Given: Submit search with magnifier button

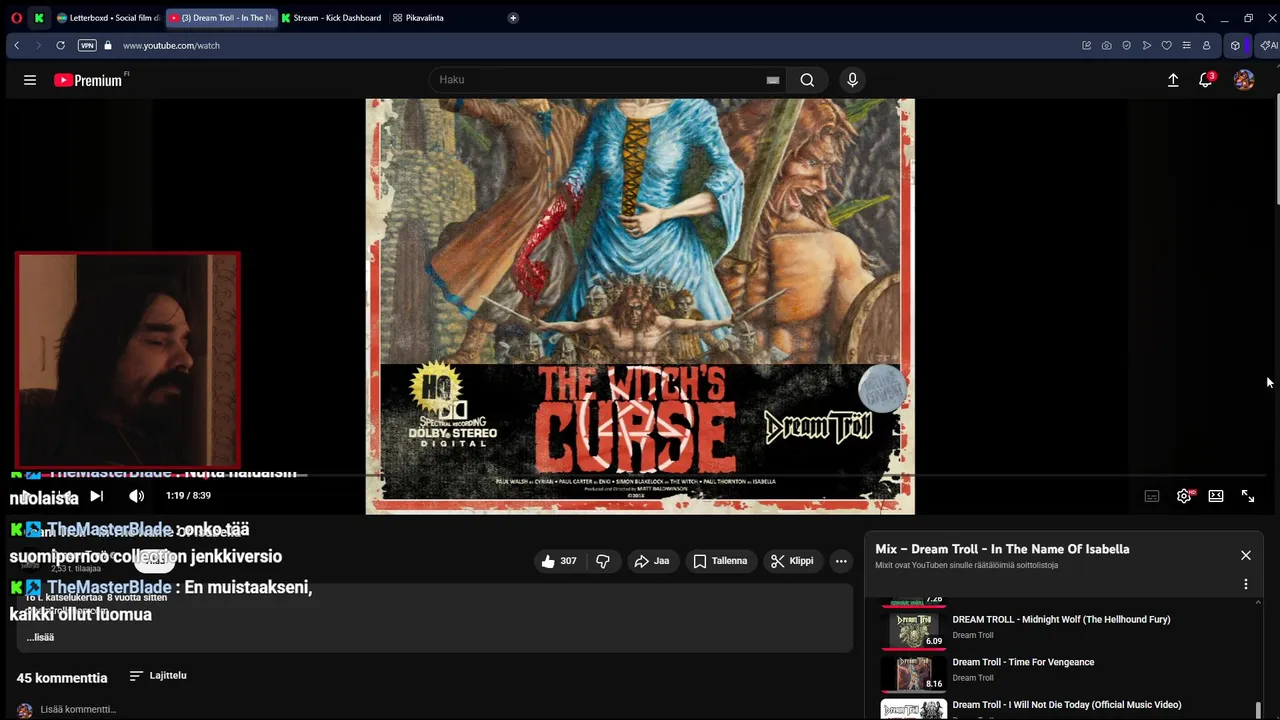Looking at the screenshot, I should click(x=807, y=80).
